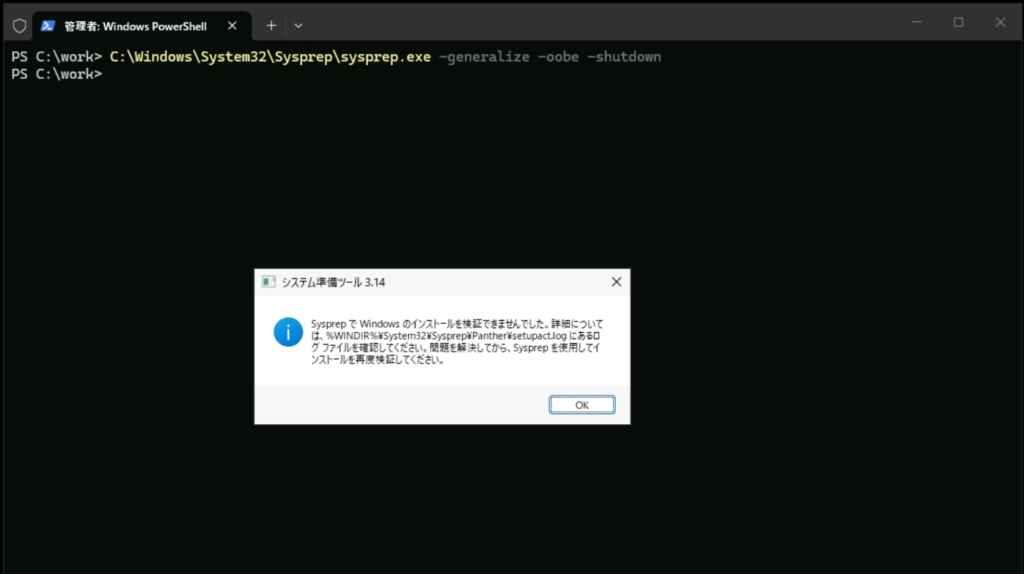Click the -oobe parameter in the command
This screenshot has height=574, width=1024.
557,57
